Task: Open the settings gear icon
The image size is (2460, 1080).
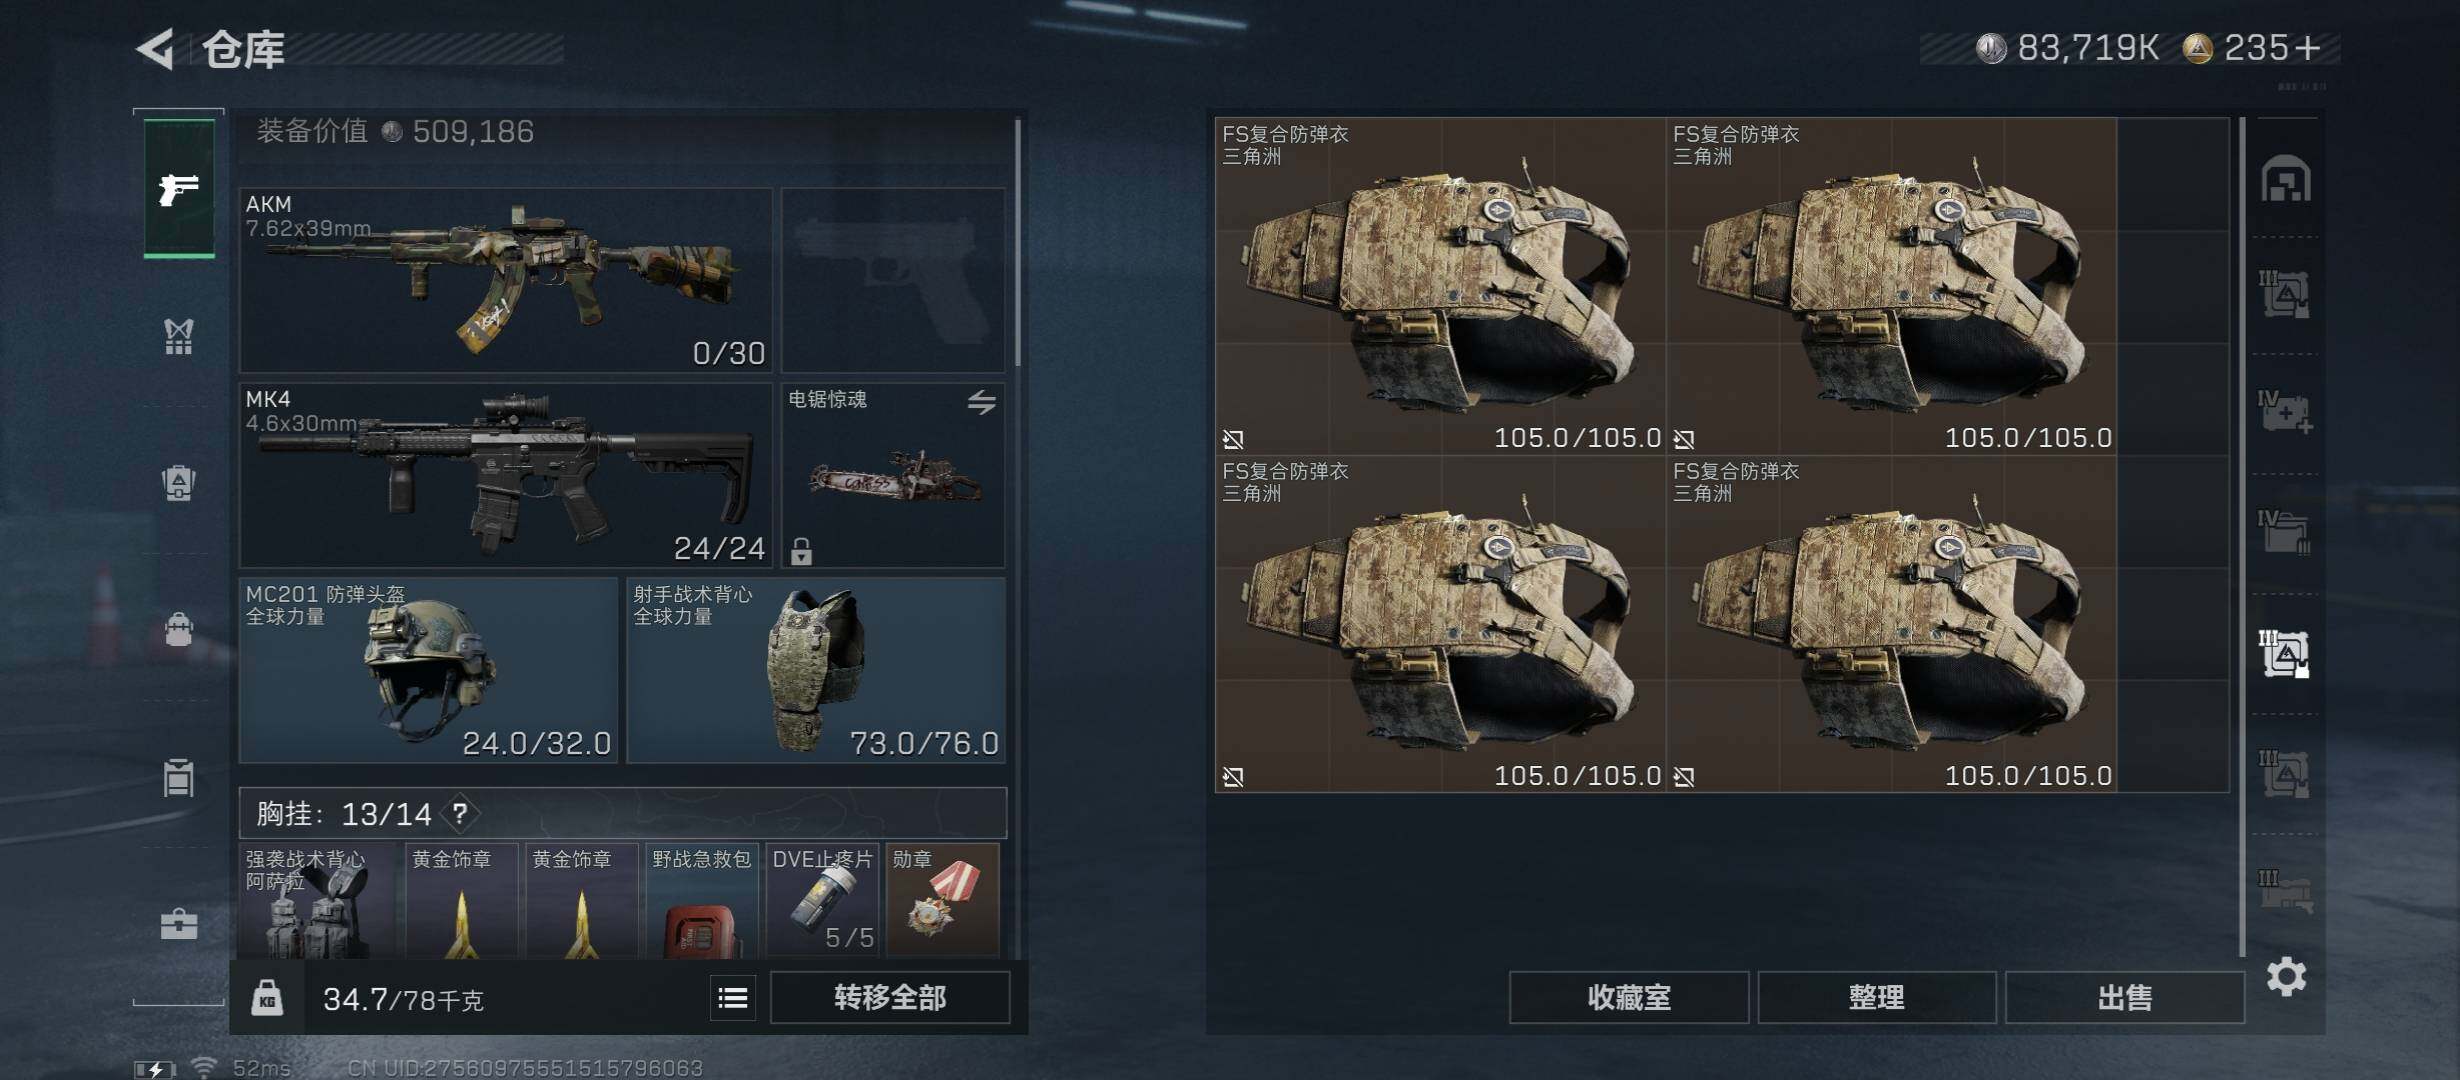Action: point(2286,976)
